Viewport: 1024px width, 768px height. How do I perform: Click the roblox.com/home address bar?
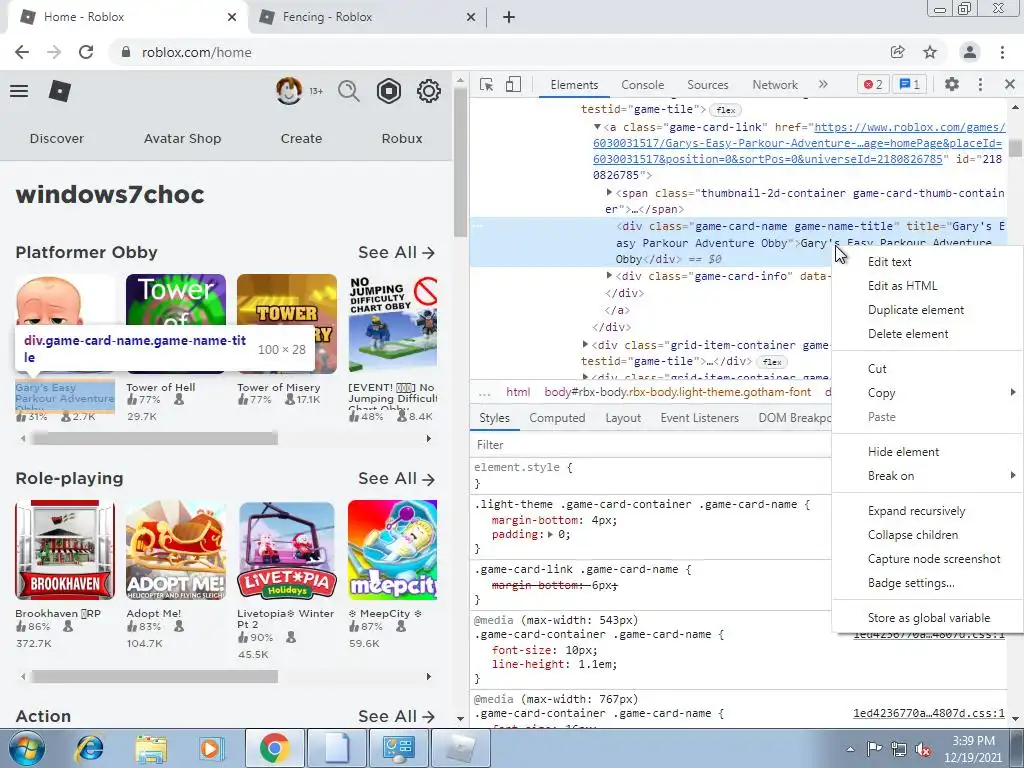(x=496, y=52)
